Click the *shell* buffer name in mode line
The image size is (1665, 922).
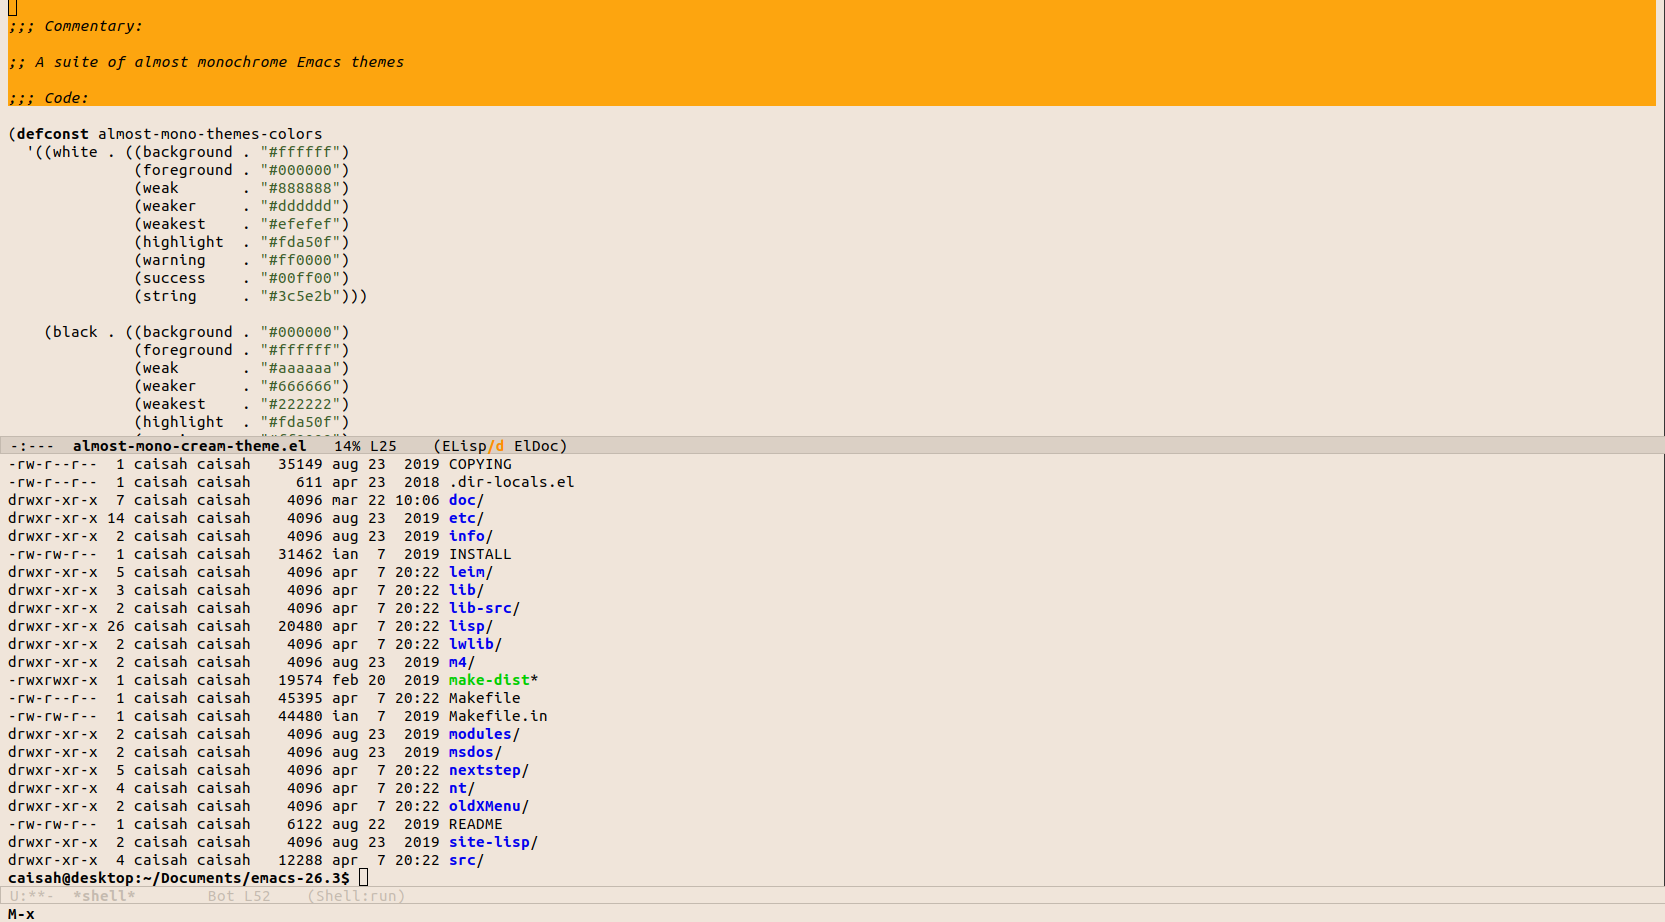[104, 896]
